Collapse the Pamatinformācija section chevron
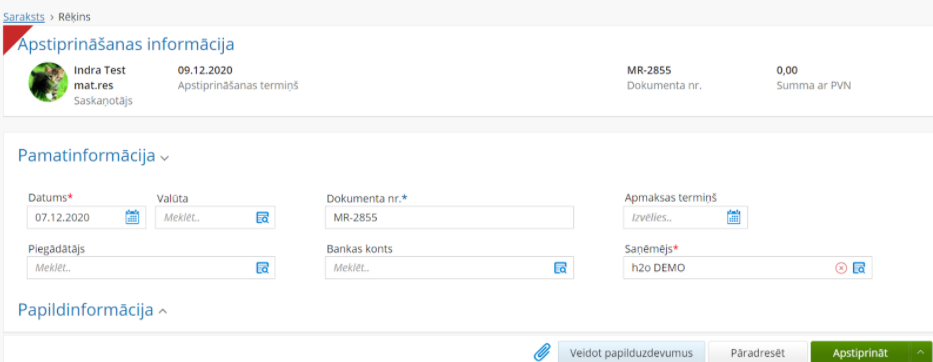 pos(165,158)
